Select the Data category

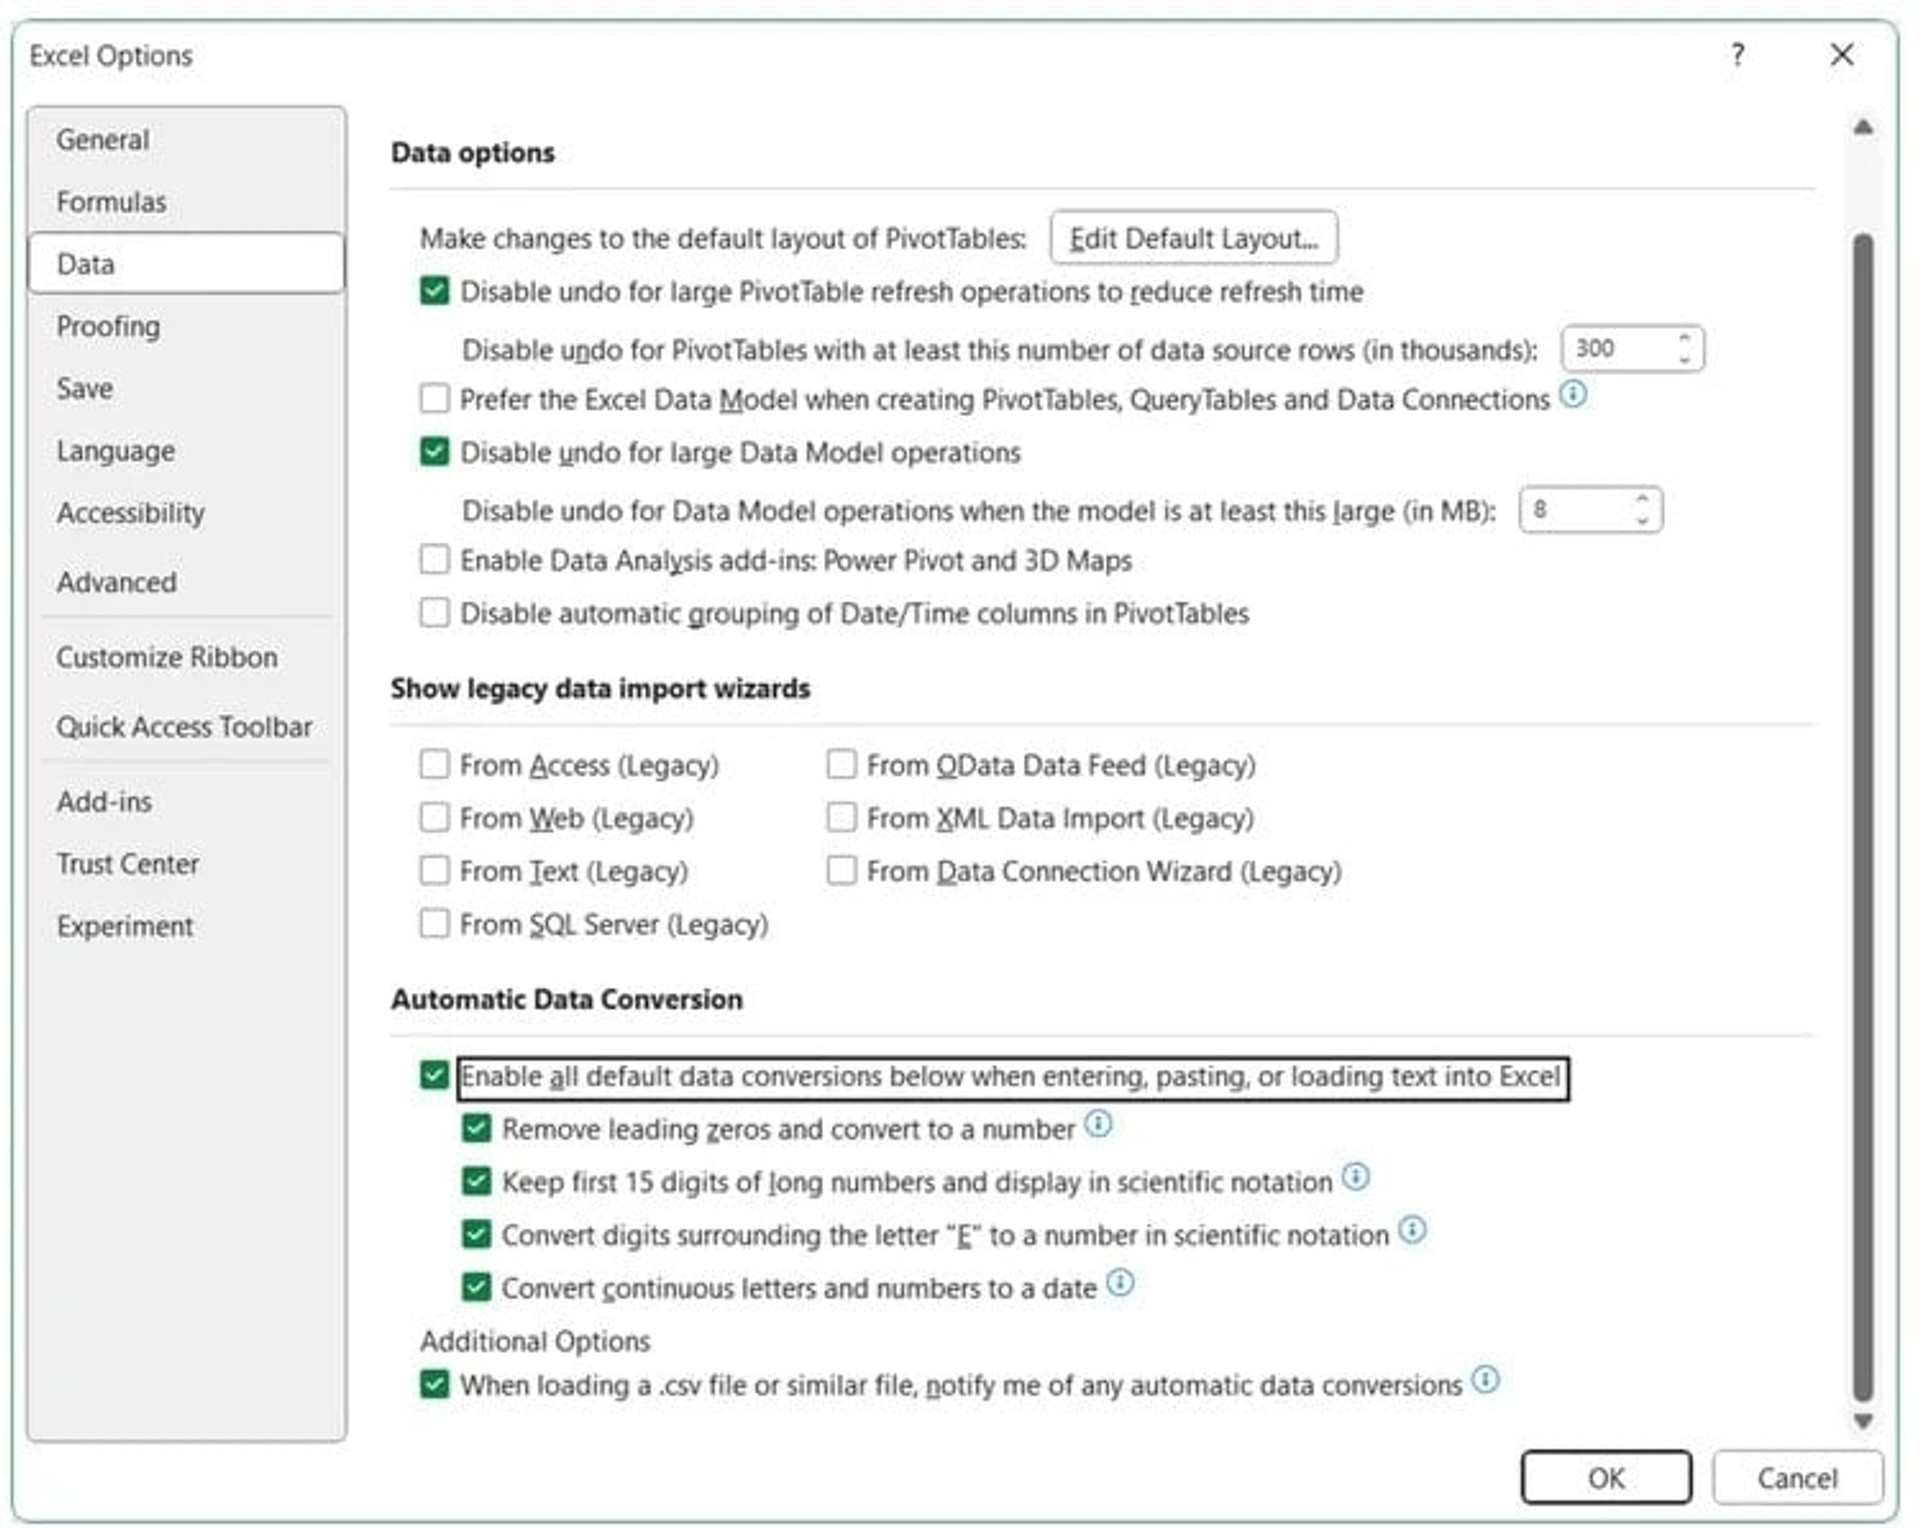pos(186,264)
